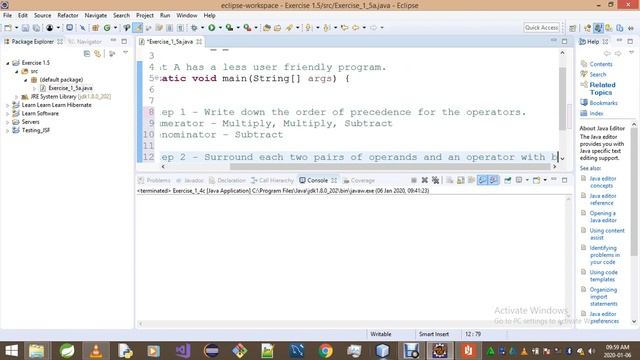Collapse the Exercise 1.5 project node
640x360 pixels.
(7, 63)
